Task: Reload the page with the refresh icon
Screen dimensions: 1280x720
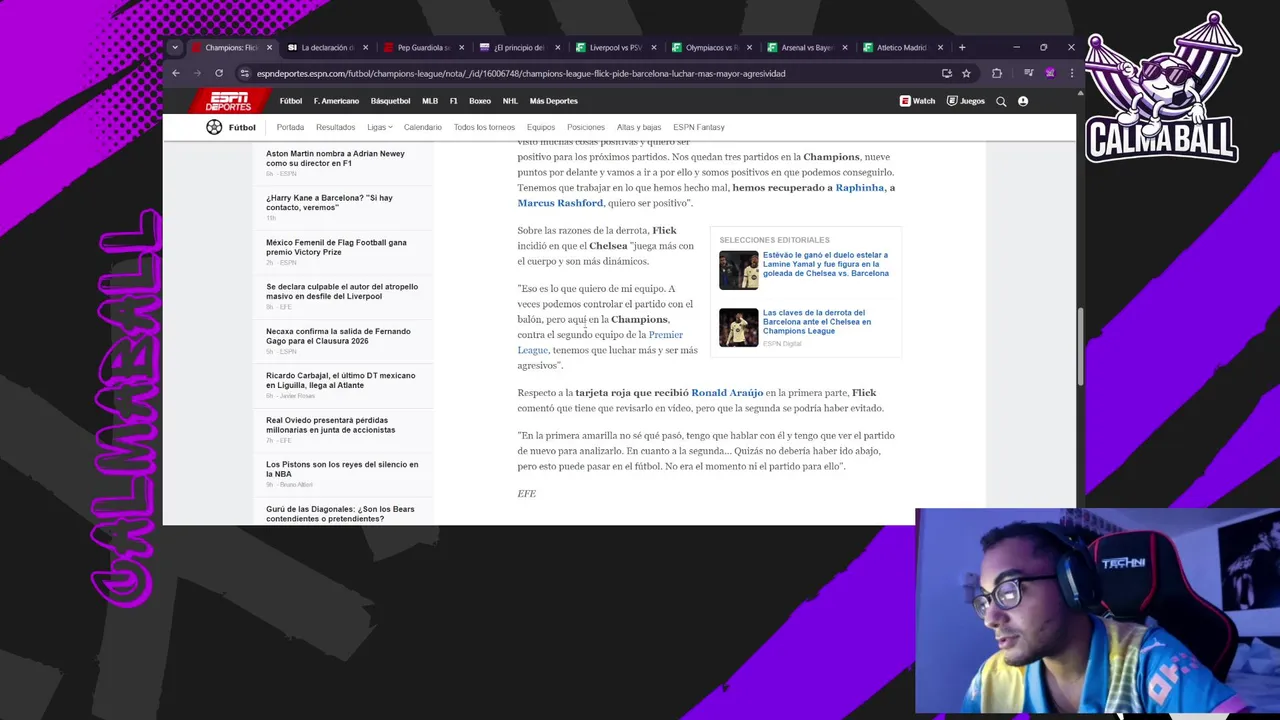Action: (219, 73)
